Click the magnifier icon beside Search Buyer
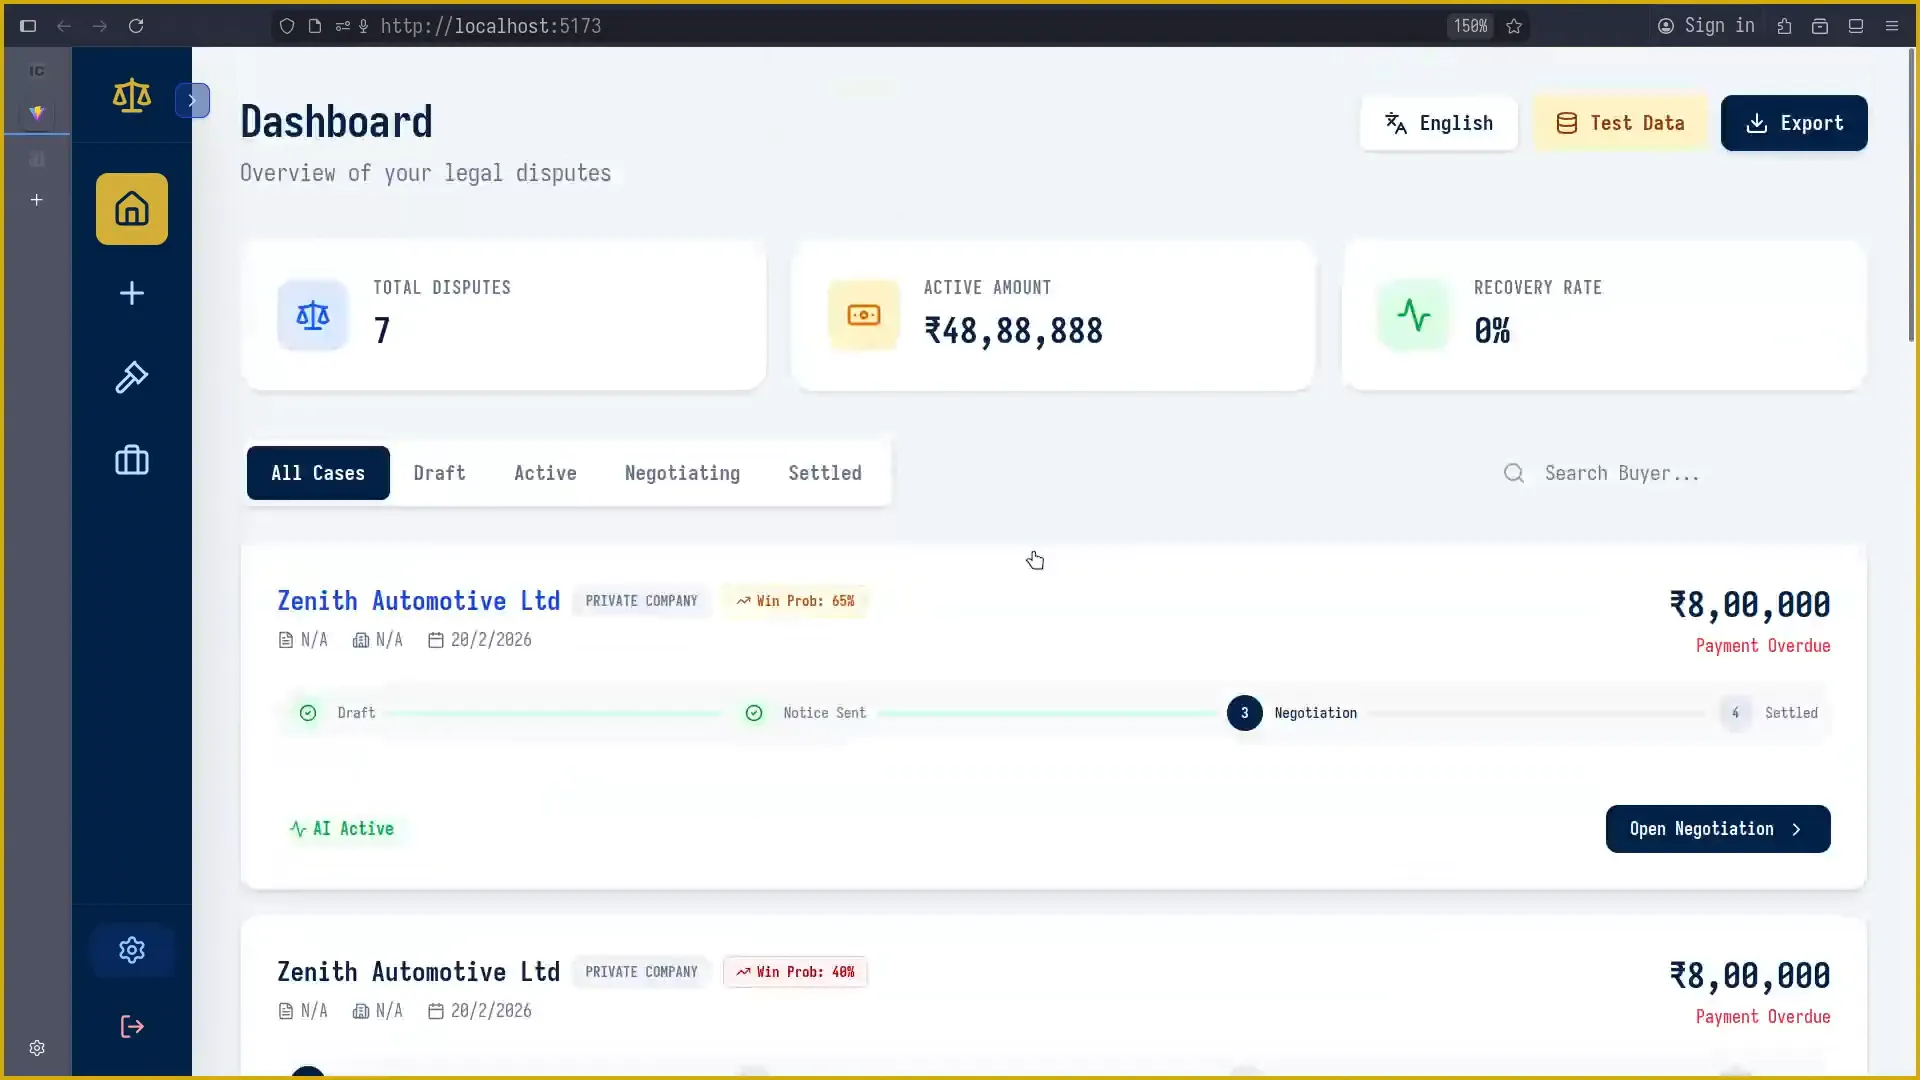The image size is (1920, 1080). (1513, 473)
